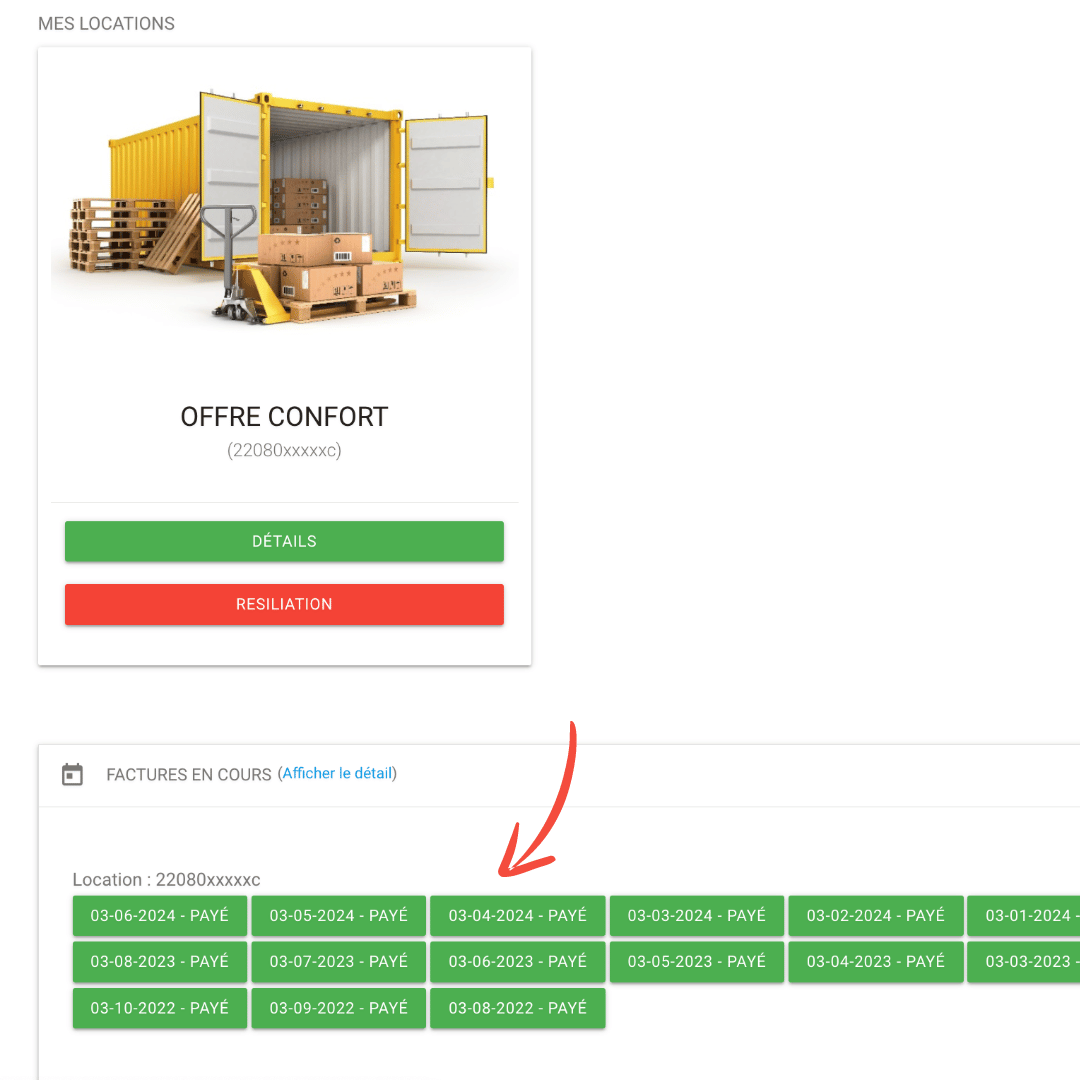The image size is (1080, 1080).
Task: Open invoice 03-05-2024 - PAYÉ
Action: click(x=339, y=915)
